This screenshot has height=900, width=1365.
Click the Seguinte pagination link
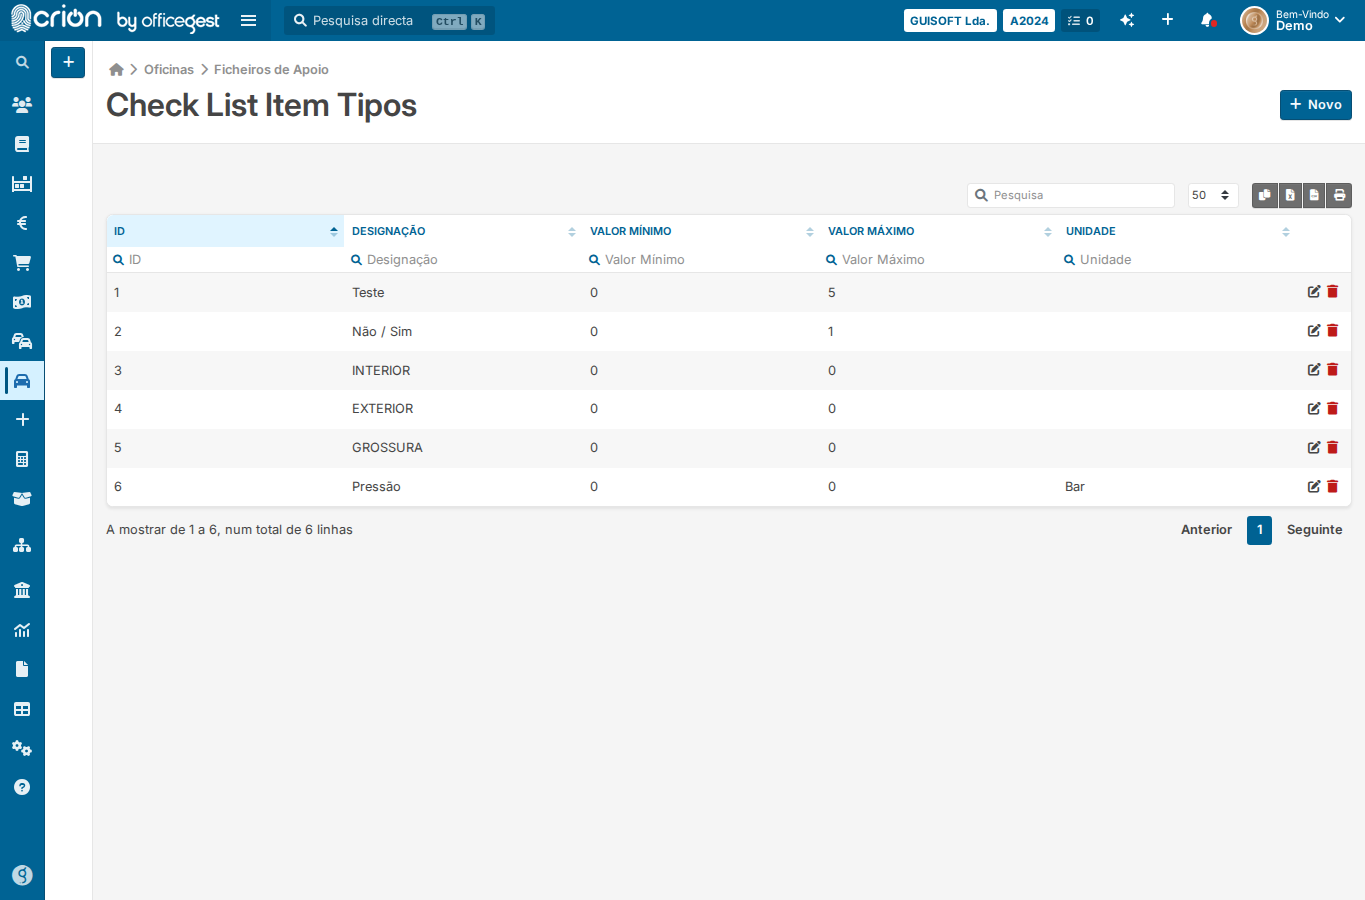tap(1314, 530)
